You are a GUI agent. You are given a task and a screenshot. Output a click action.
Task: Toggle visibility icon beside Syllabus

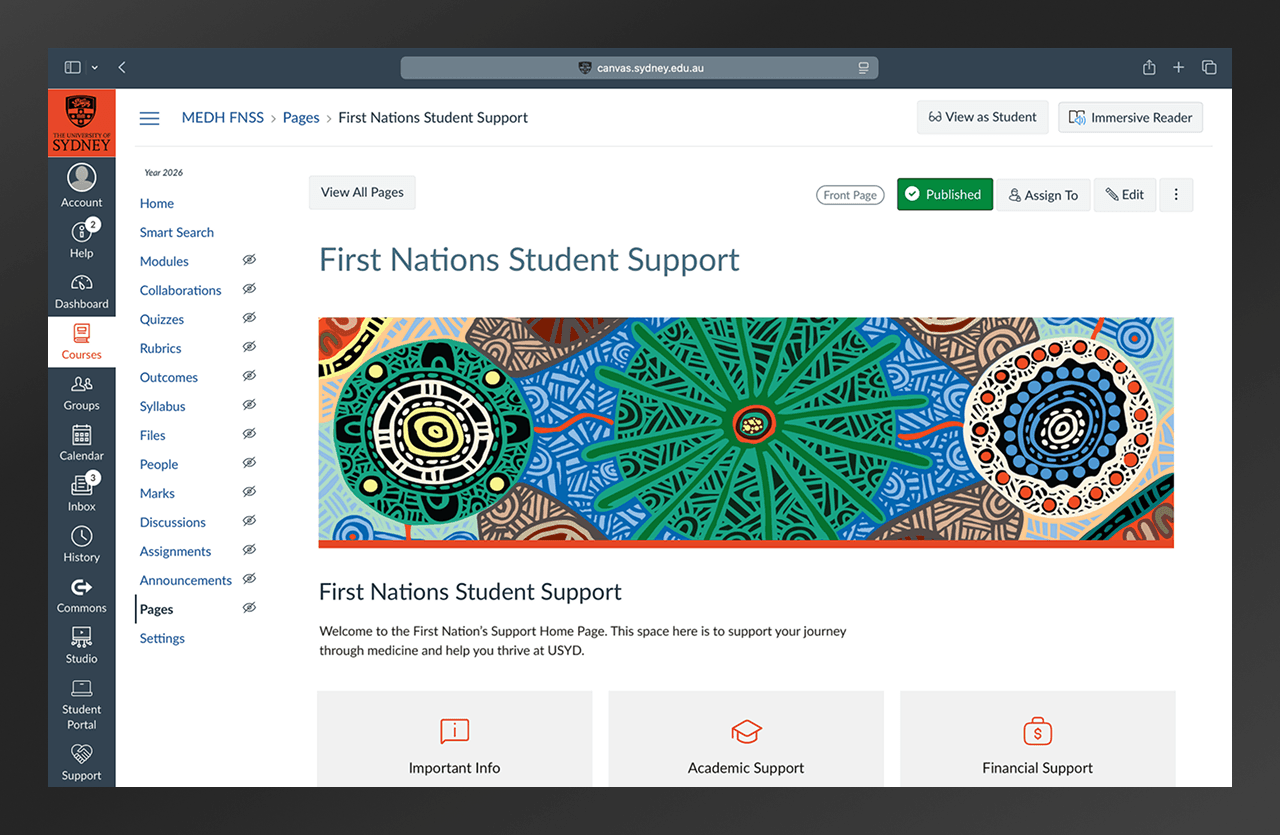click(x=249, y=405)
